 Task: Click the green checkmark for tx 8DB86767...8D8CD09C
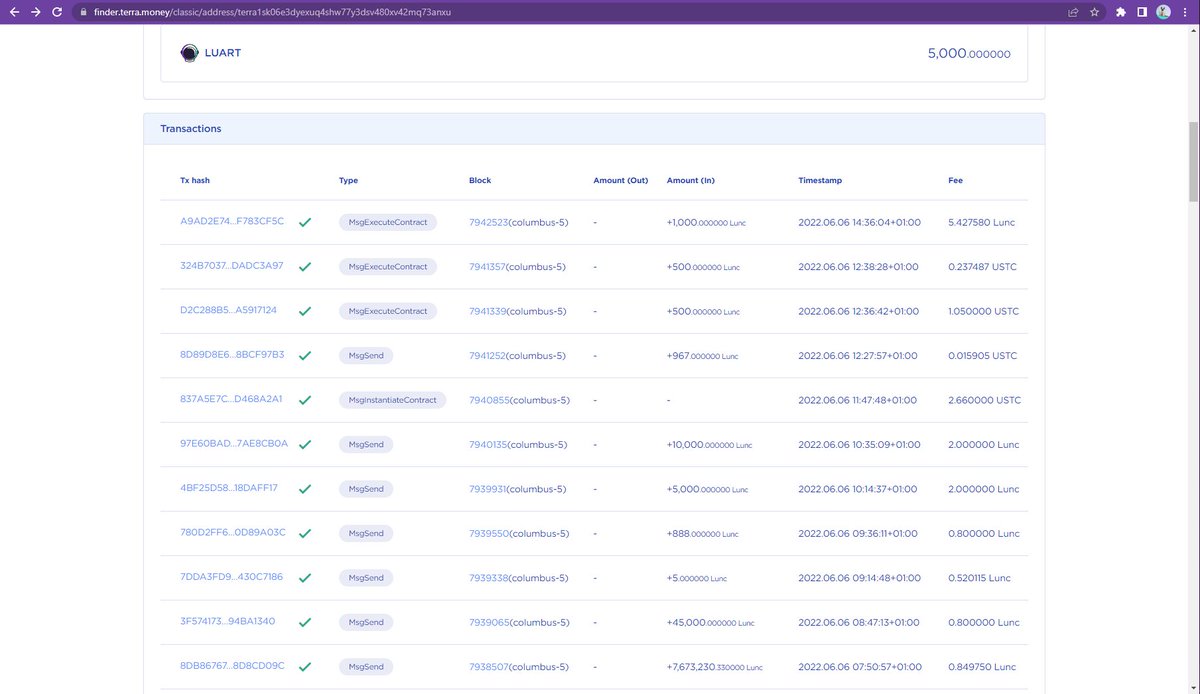pos(305,667)
